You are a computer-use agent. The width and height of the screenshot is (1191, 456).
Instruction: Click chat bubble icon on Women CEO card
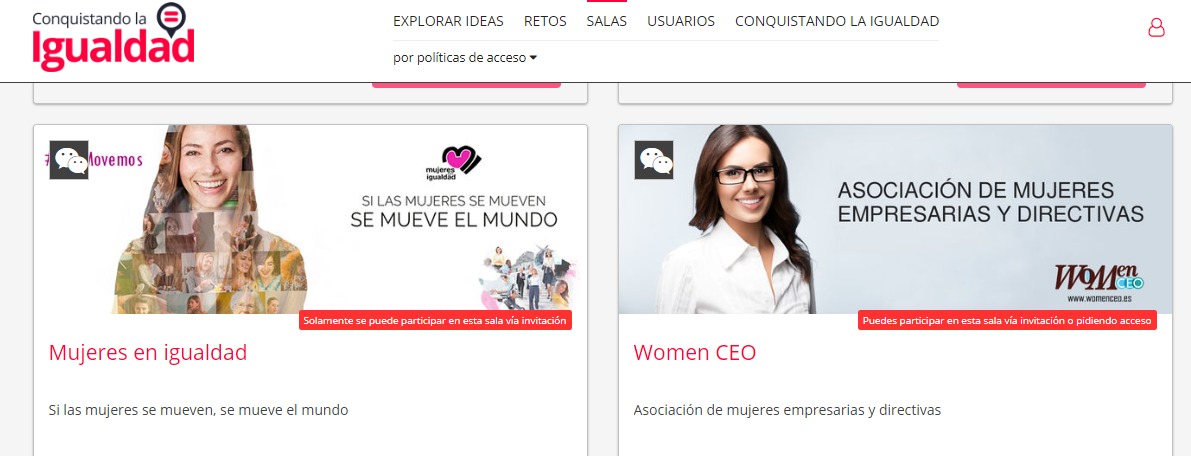(x=654, y=160)
